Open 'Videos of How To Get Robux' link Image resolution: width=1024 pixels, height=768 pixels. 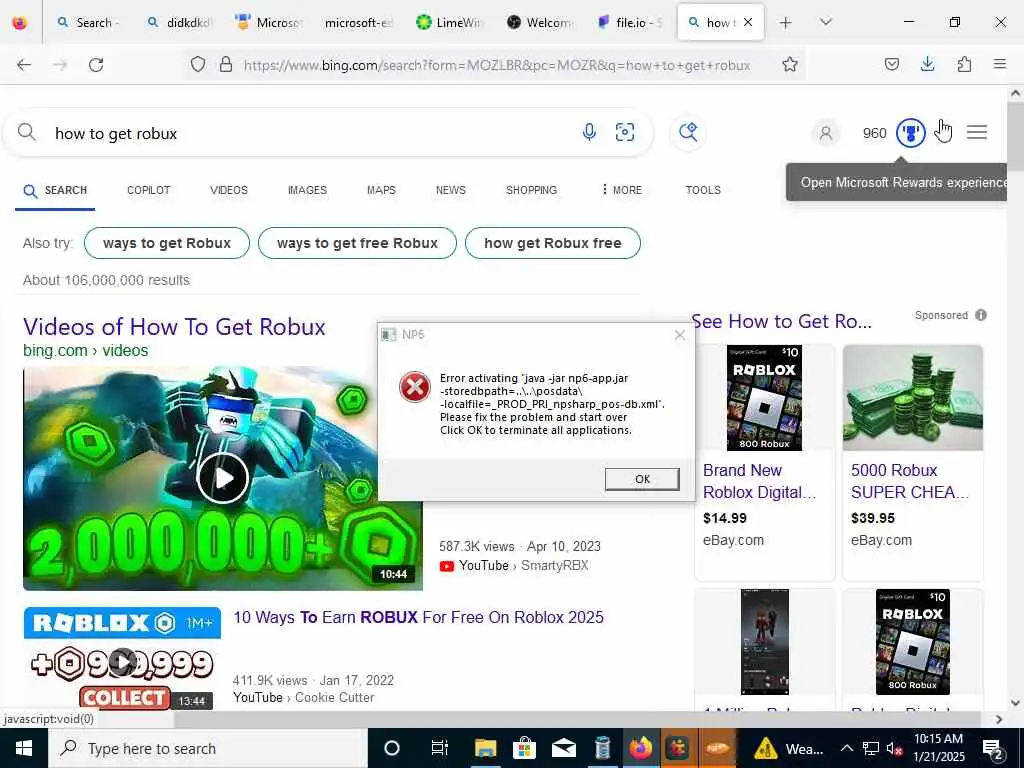(174, 327)
